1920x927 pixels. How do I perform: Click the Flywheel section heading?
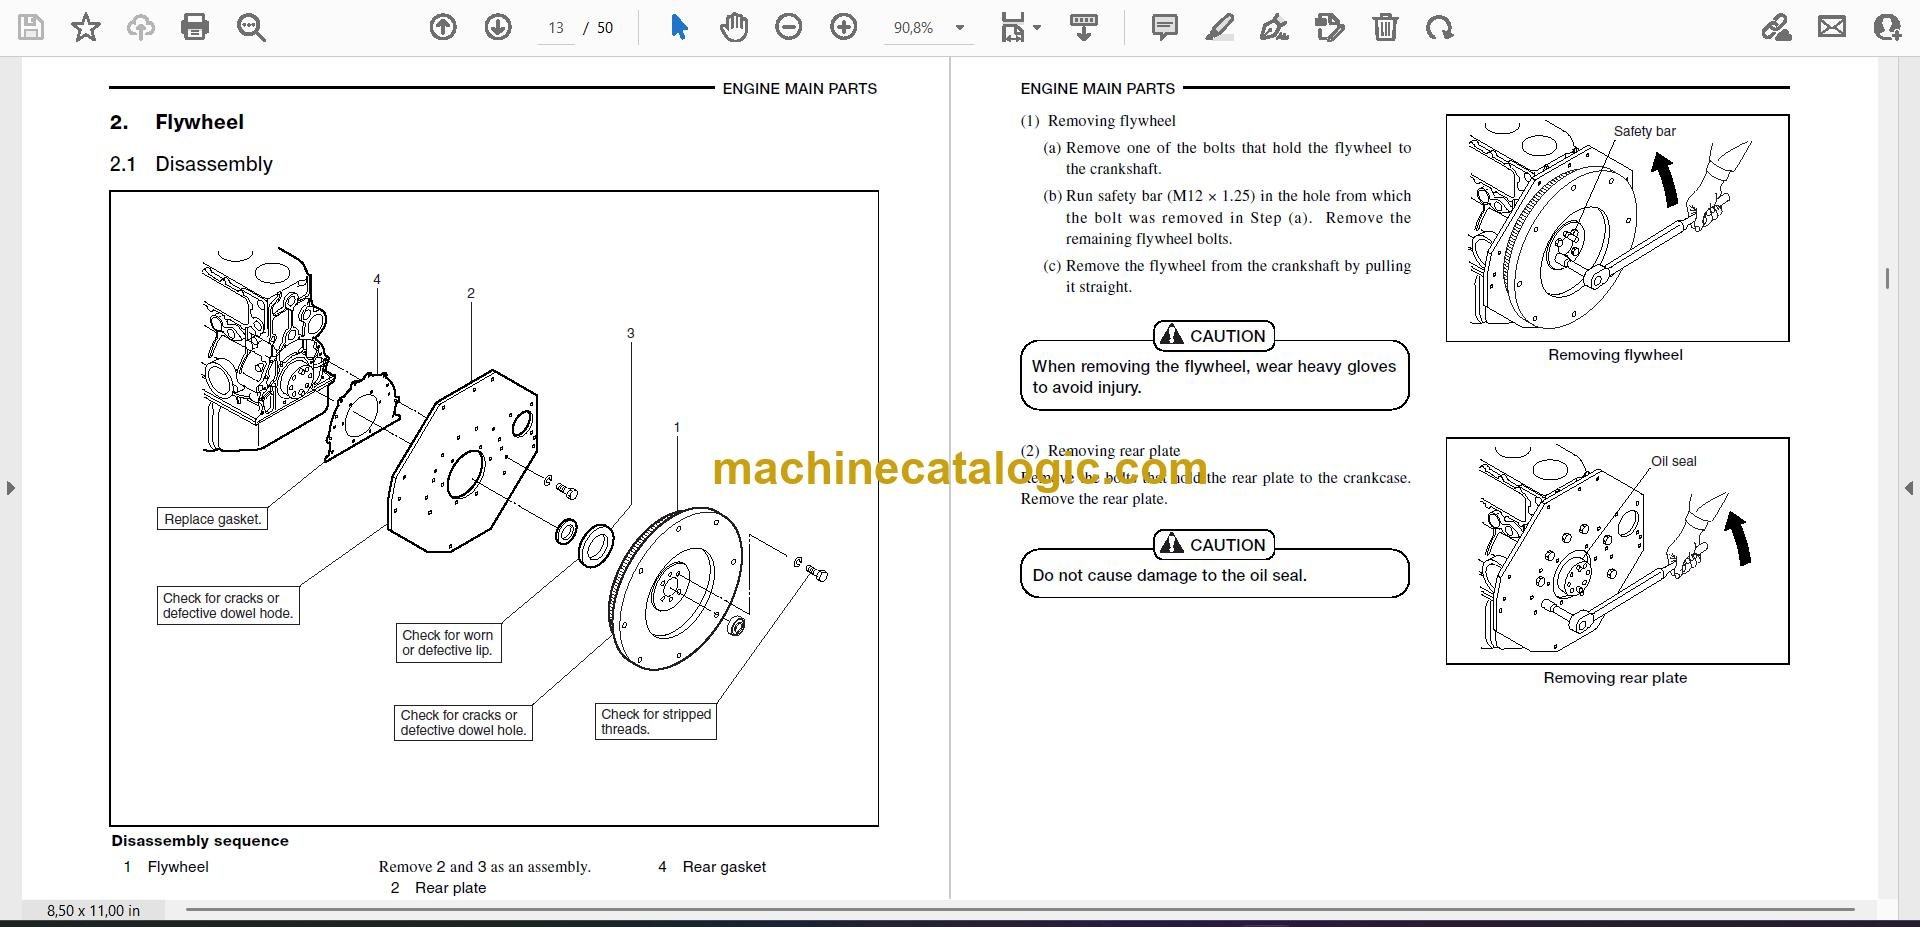point(177,122)
